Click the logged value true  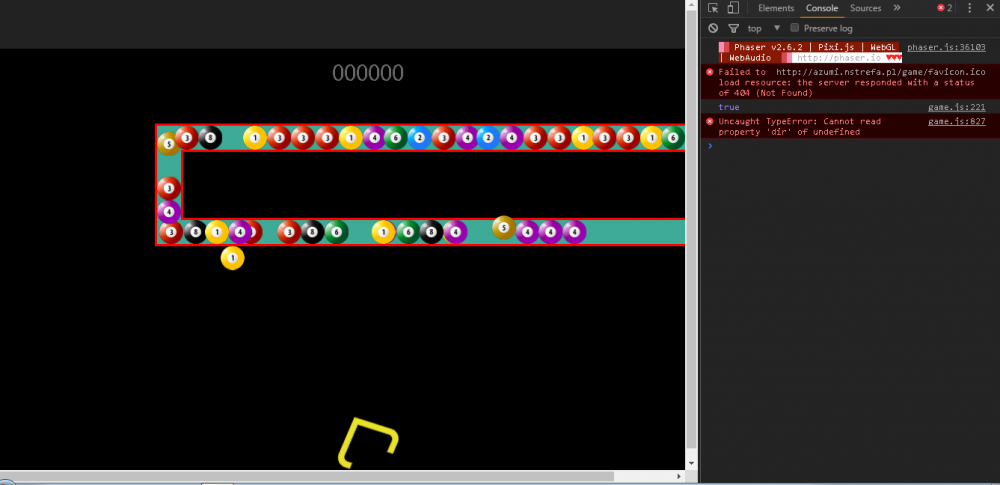(x=729, y=107)
